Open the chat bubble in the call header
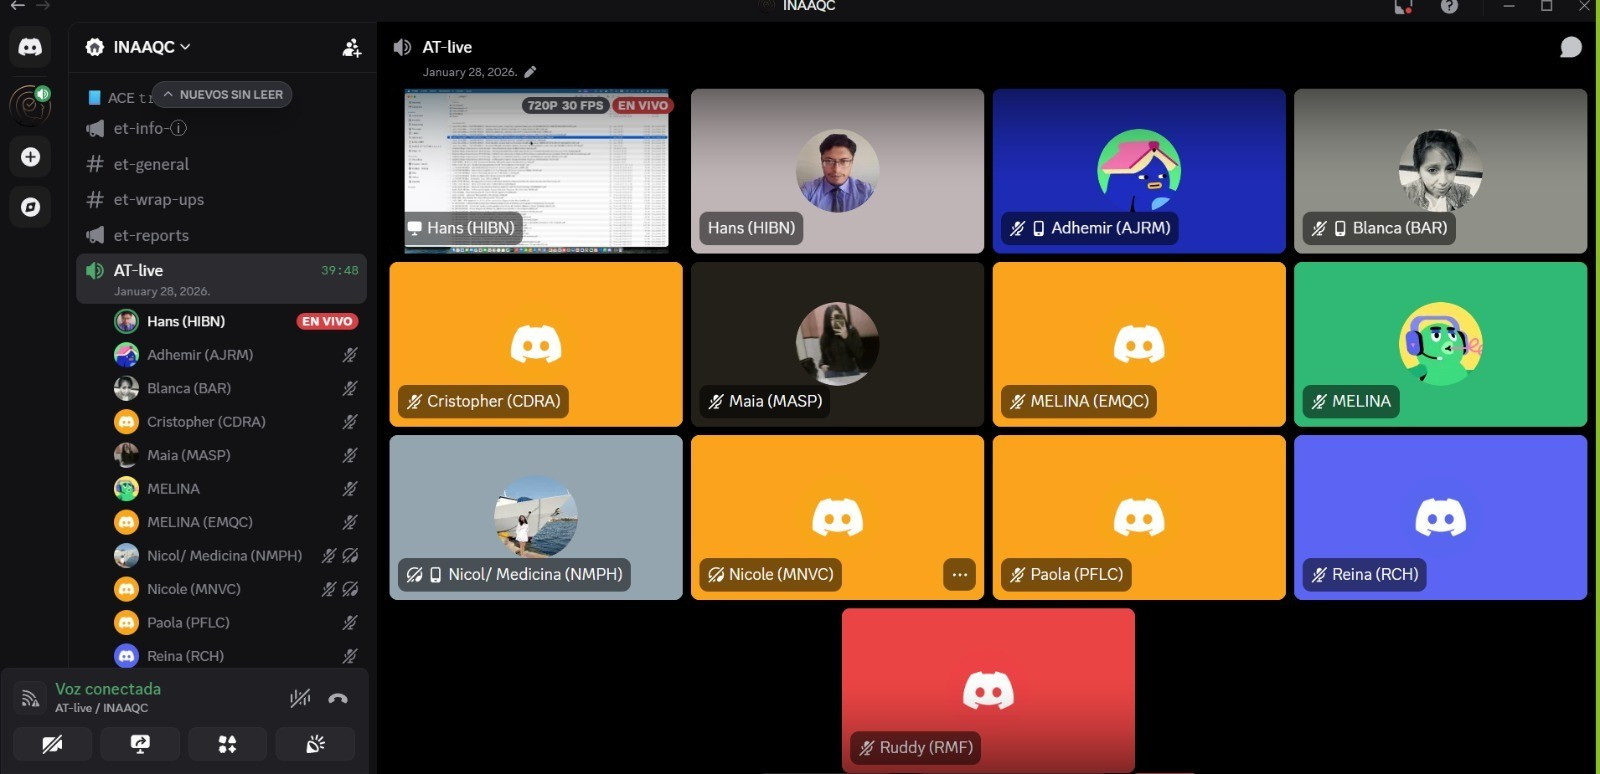Image resolution: width=1600 pixels, height=774 pixels. click(1570, 48)
